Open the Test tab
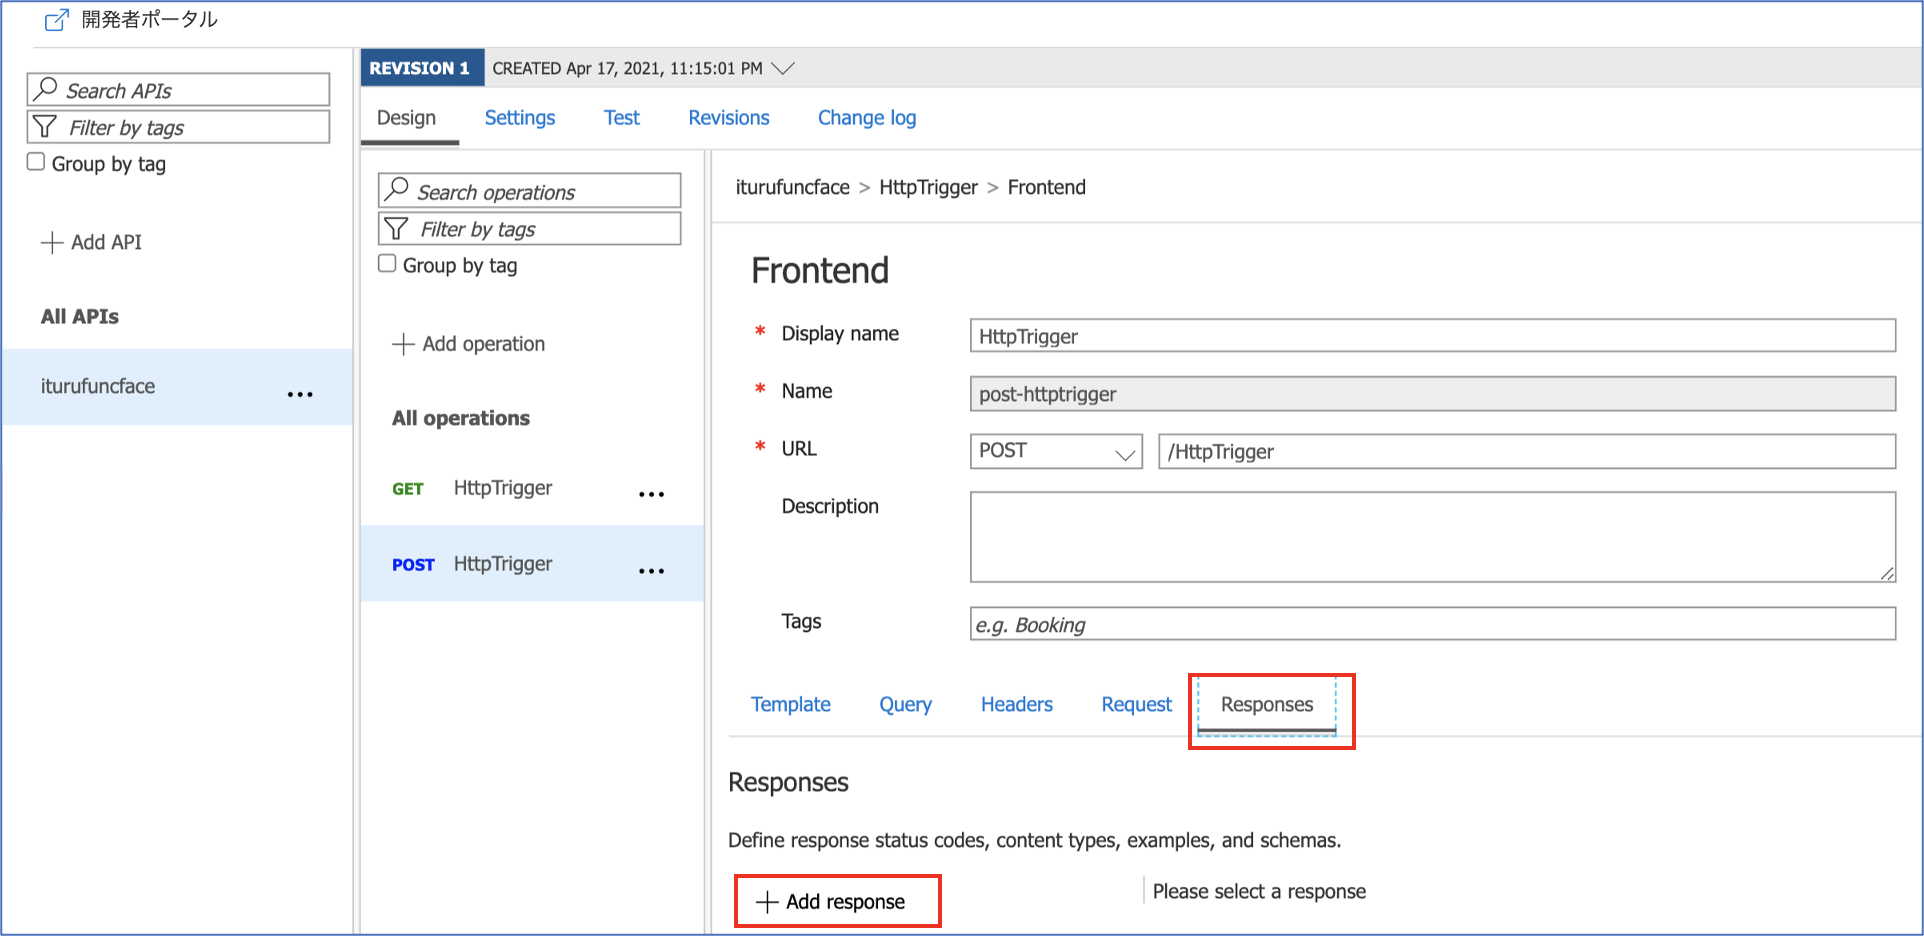 click(x=622, y=118)
